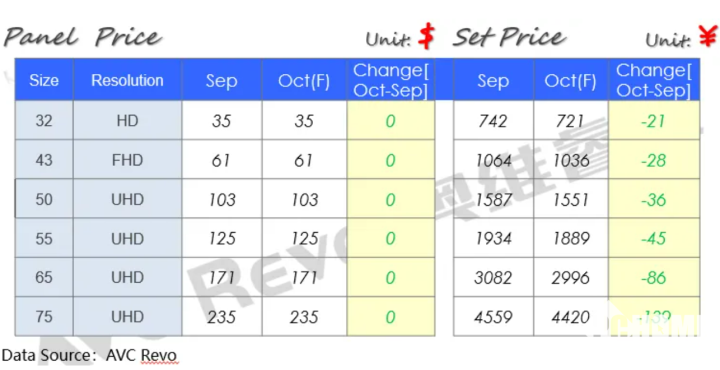
Task: Click set price change value -28
Action: tap(654, 160)
